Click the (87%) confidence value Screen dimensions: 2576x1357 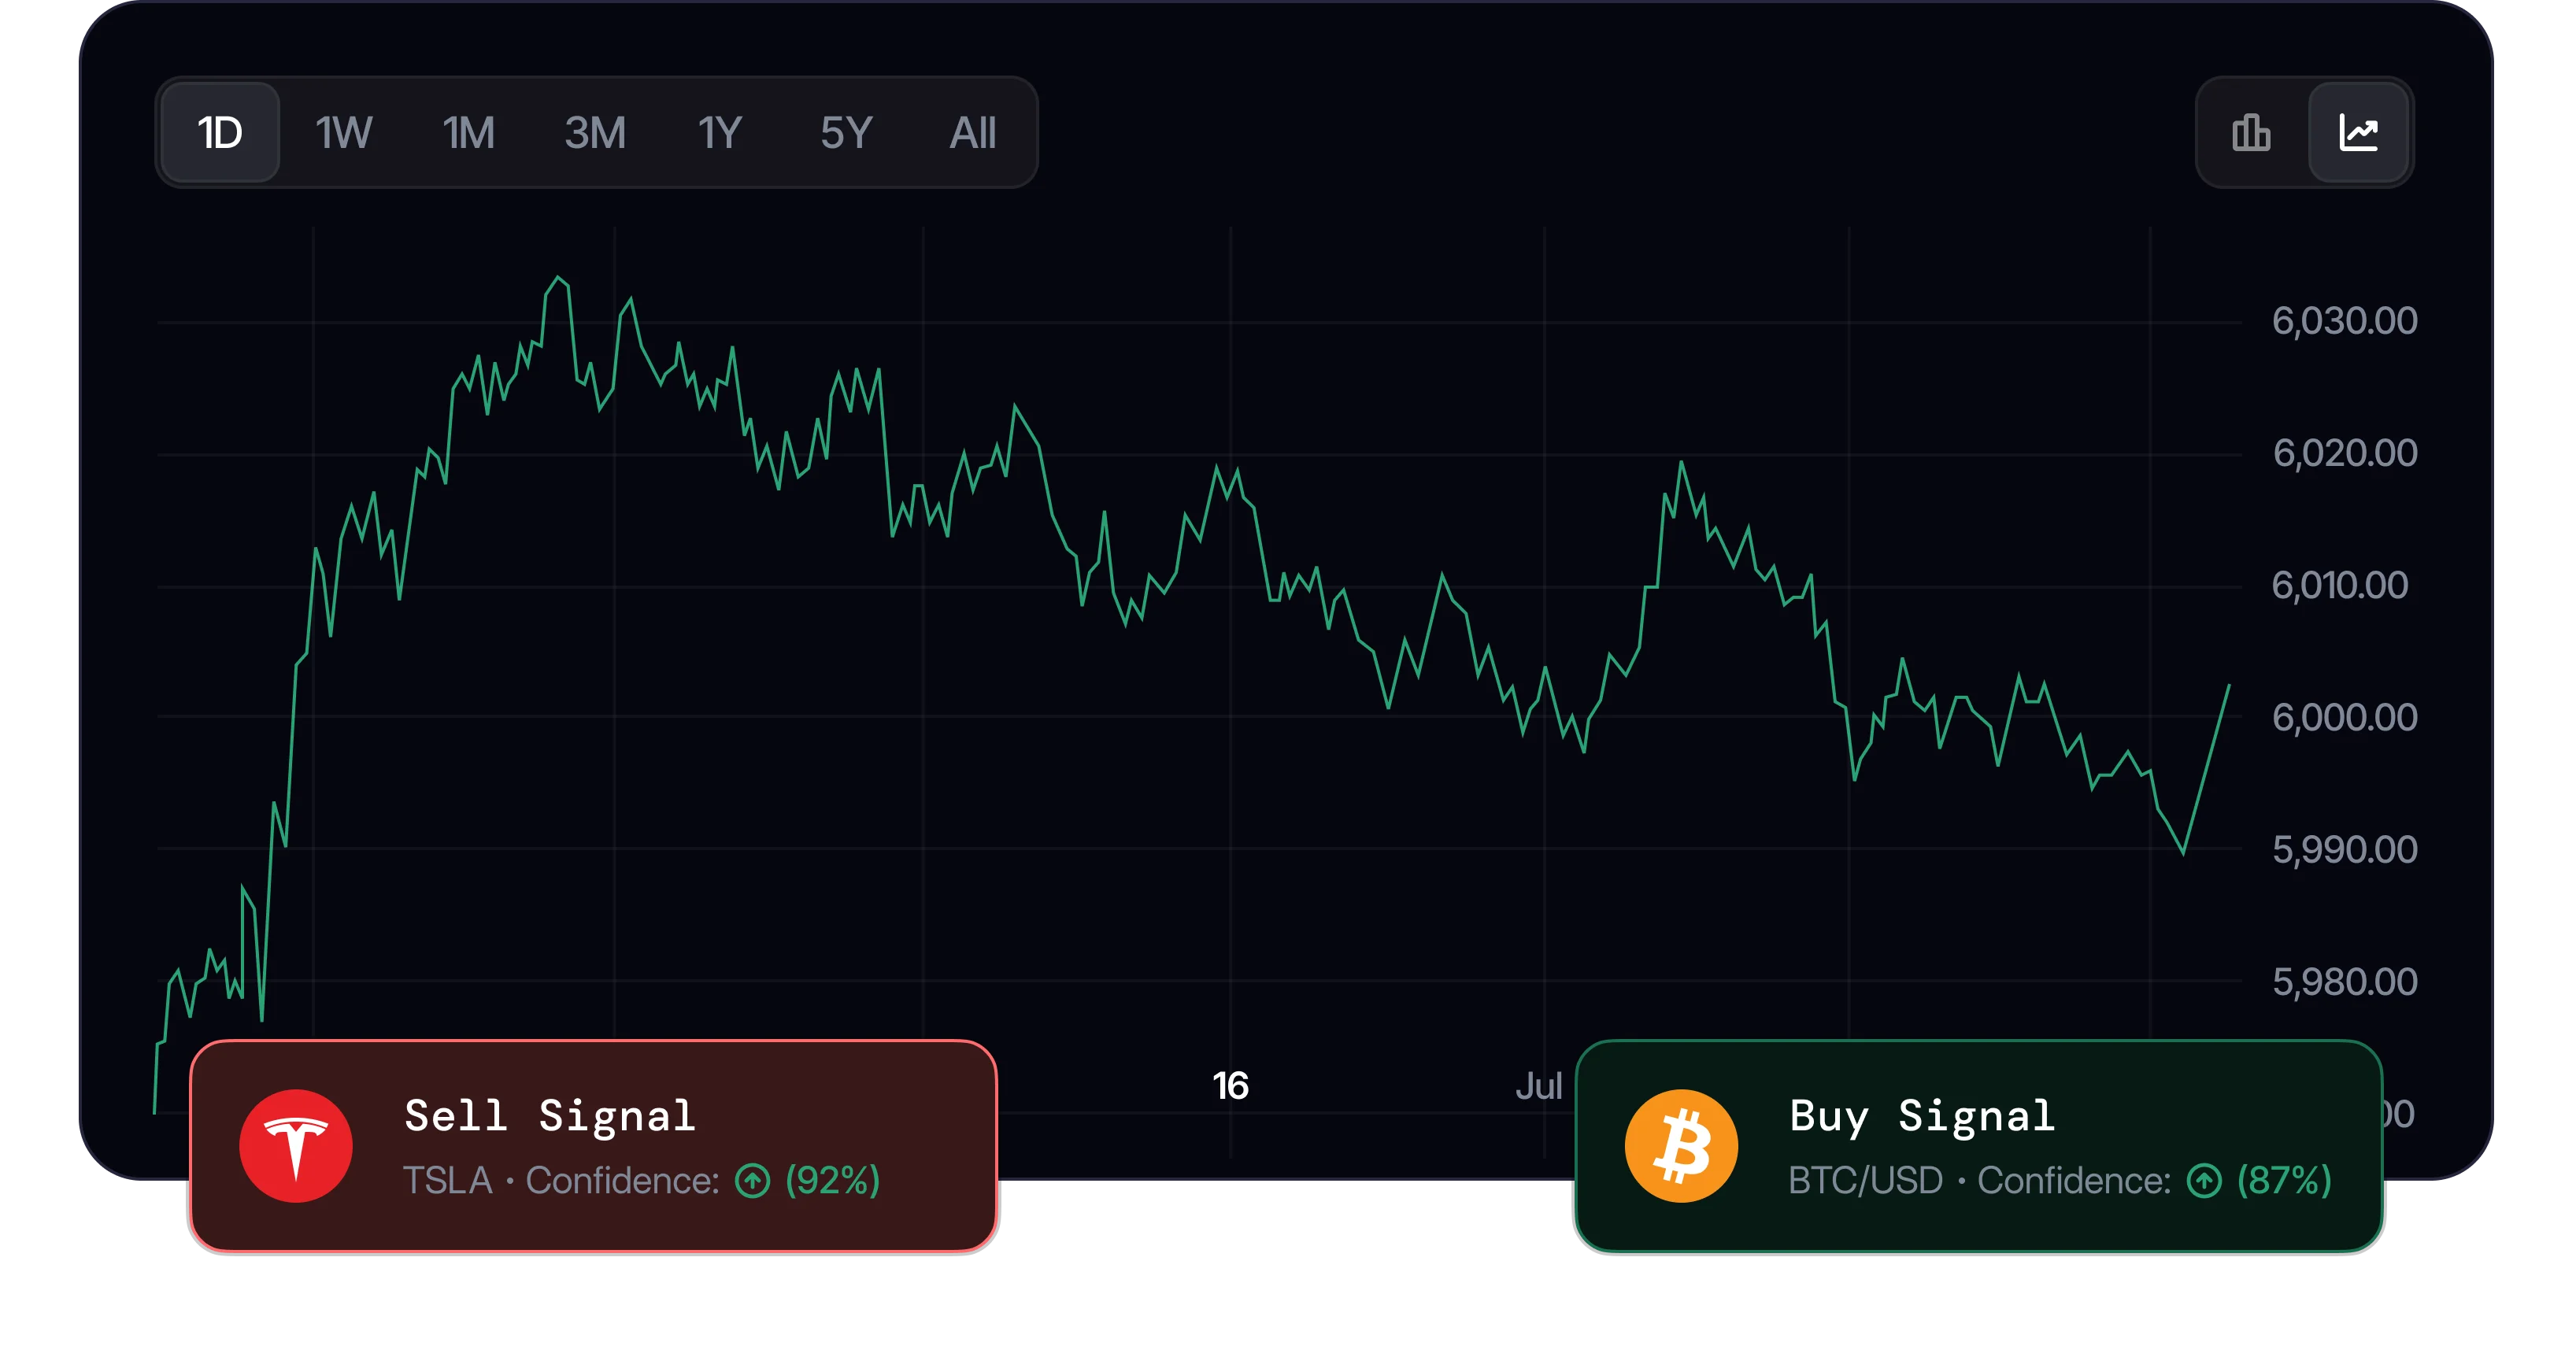tap(2284, 1181)
